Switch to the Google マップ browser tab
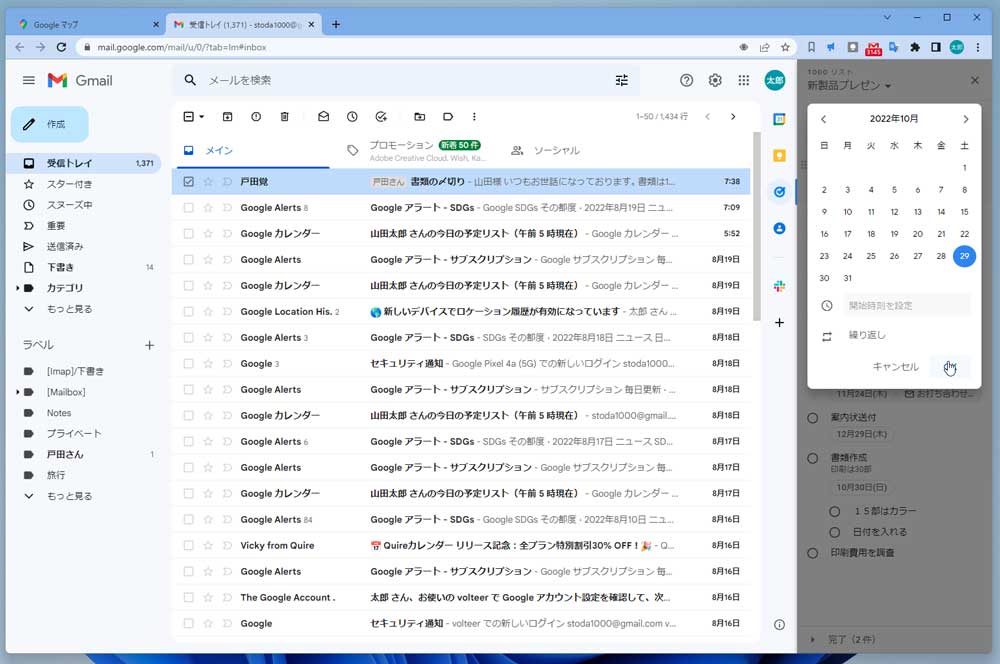Image resolution: width=1000 pixels, height=664 pixels. coord(86,25)
